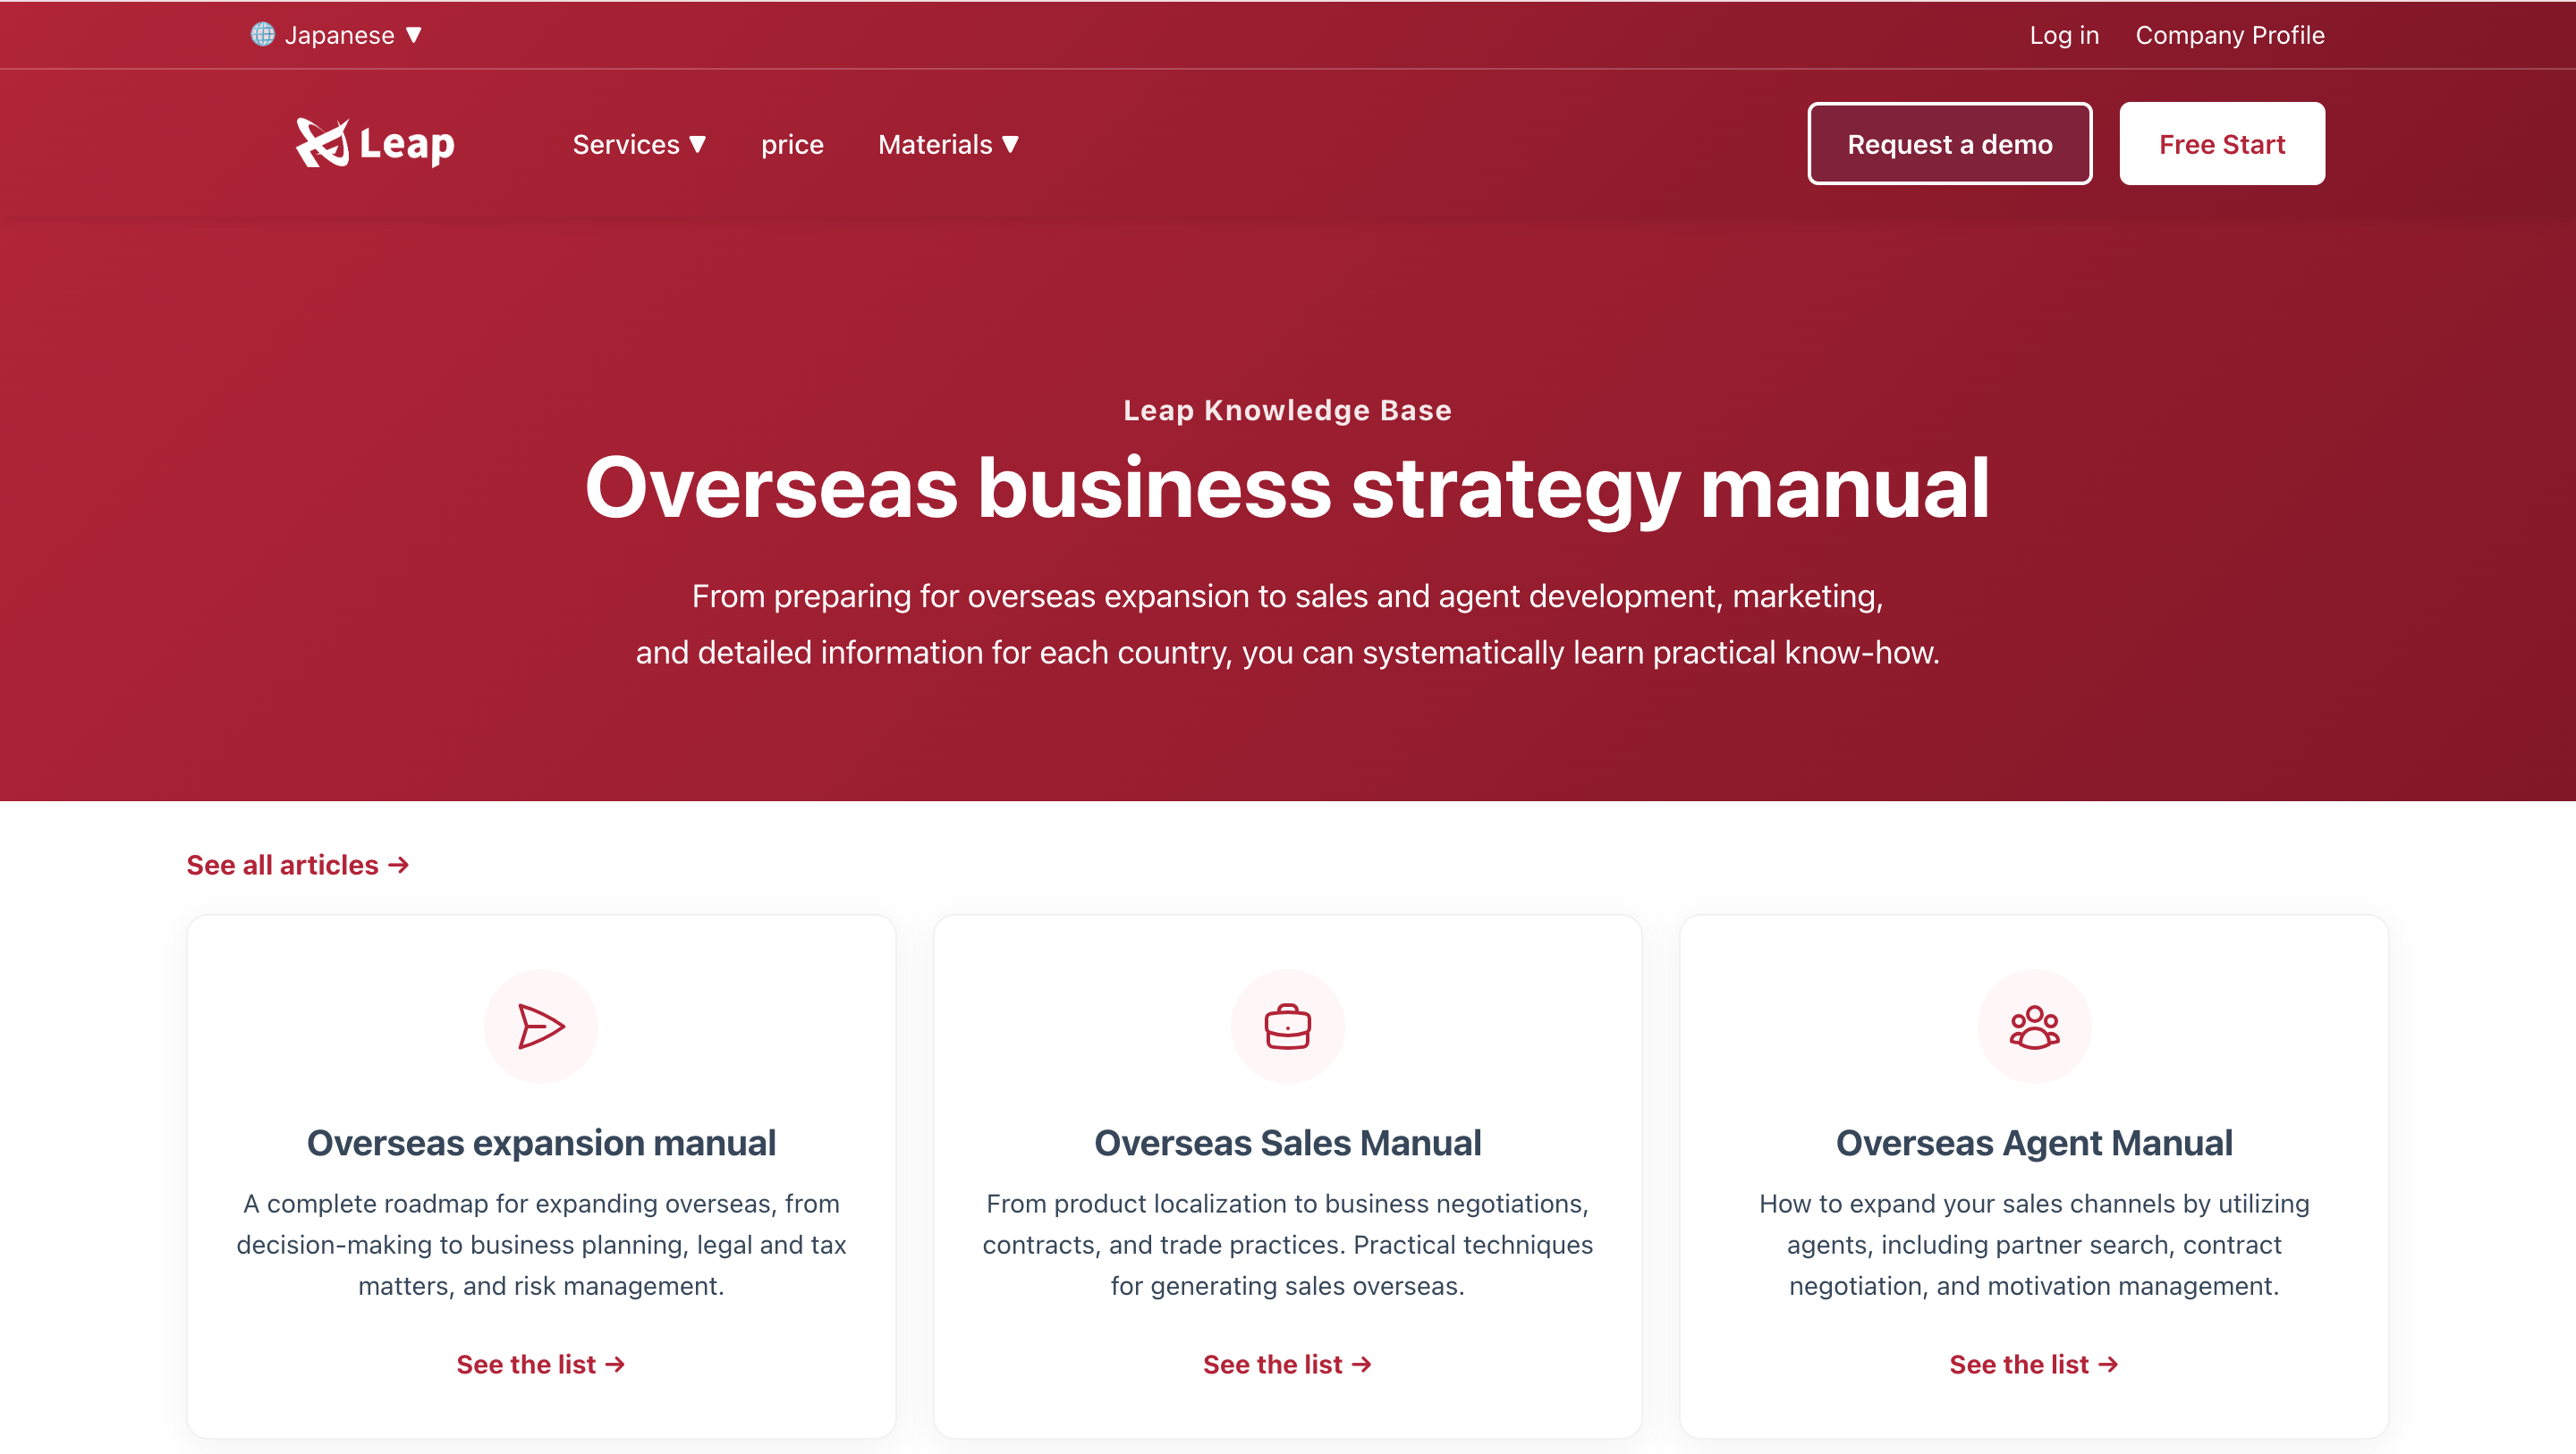Expand the Services menu
The height and width of the screenshot is (1454, 2576).
click(639, 144)
